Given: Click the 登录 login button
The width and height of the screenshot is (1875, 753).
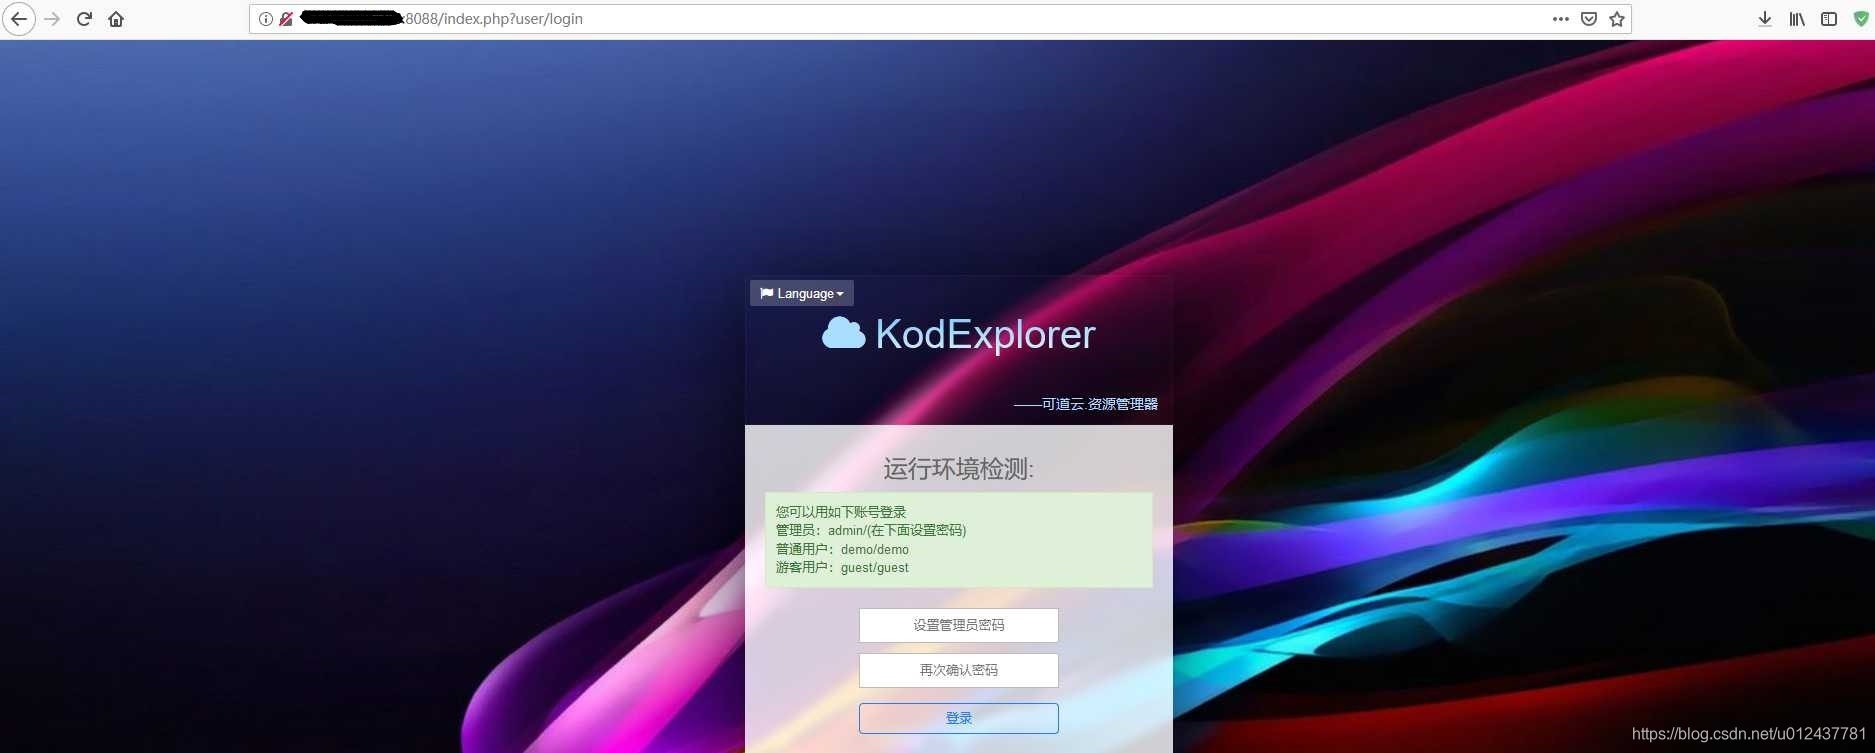Looking at the screenshot, I should coord(959,718).
